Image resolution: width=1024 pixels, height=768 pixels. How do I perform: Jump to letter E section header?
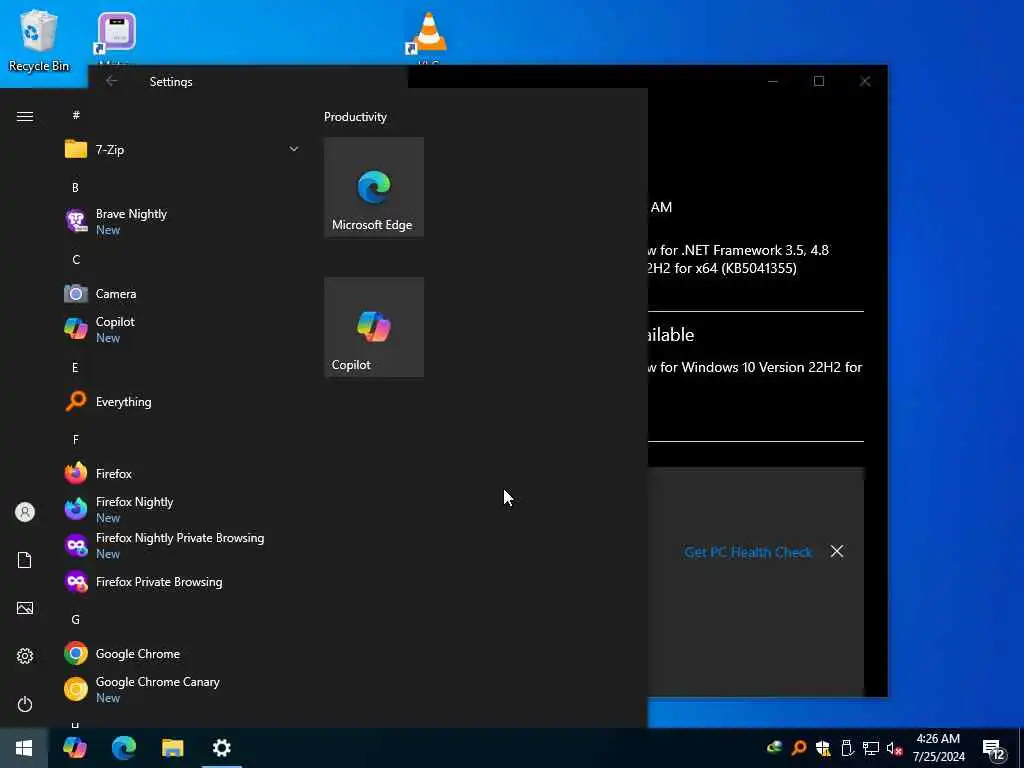coord(76,368)
